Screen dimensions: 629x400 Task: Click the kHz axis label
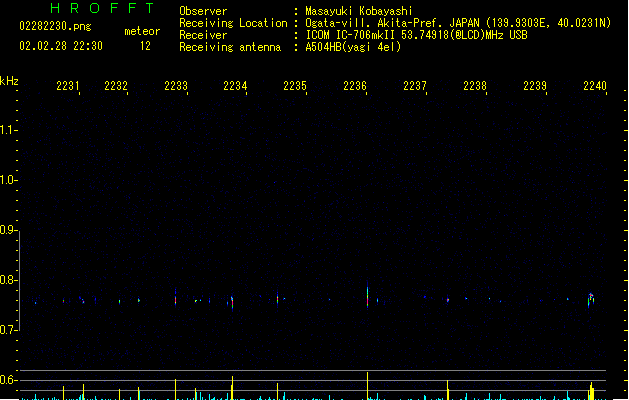pyautogui.click(x=9, y=81)
